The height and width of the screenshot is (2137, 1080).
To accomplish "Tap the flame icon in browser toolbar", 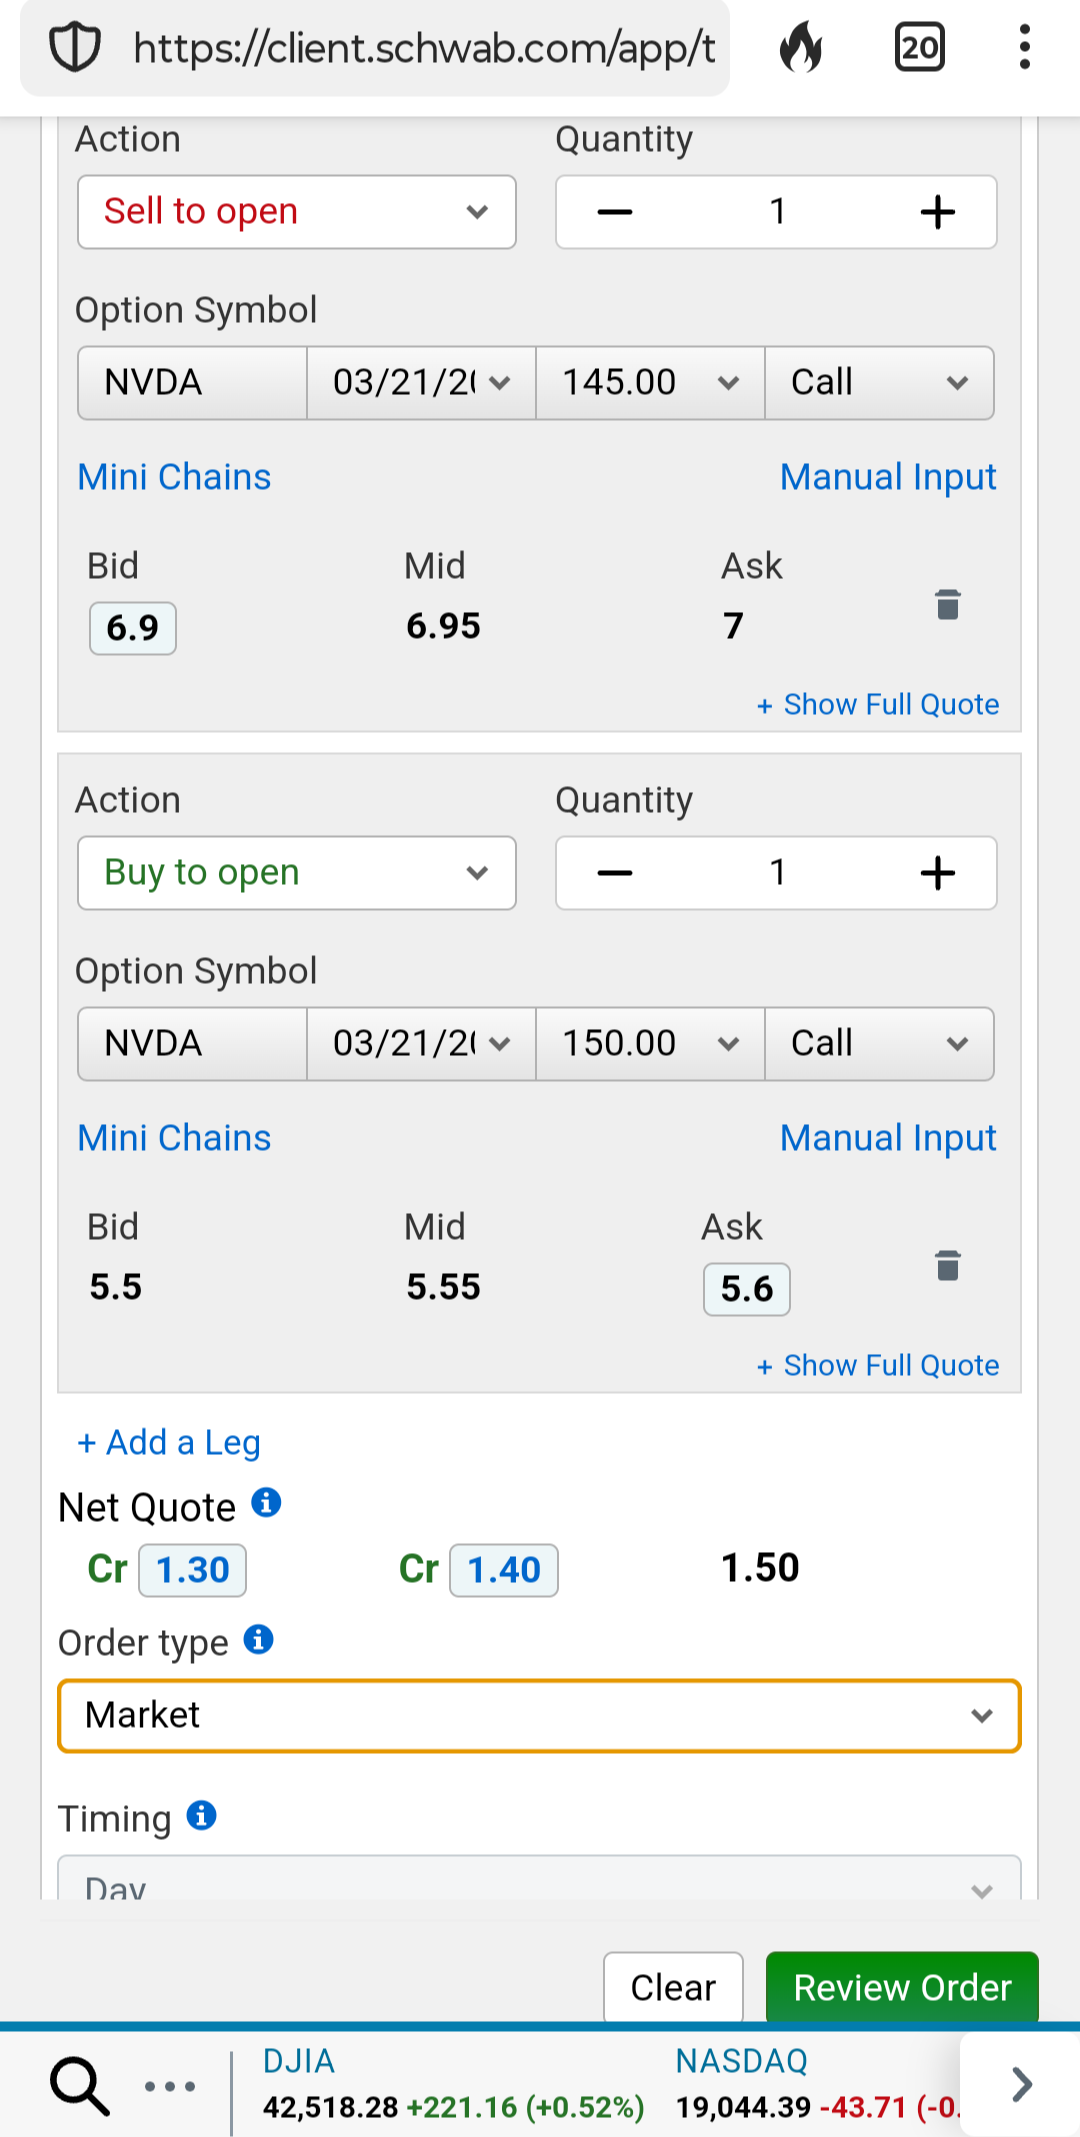I will click(801, 48).
